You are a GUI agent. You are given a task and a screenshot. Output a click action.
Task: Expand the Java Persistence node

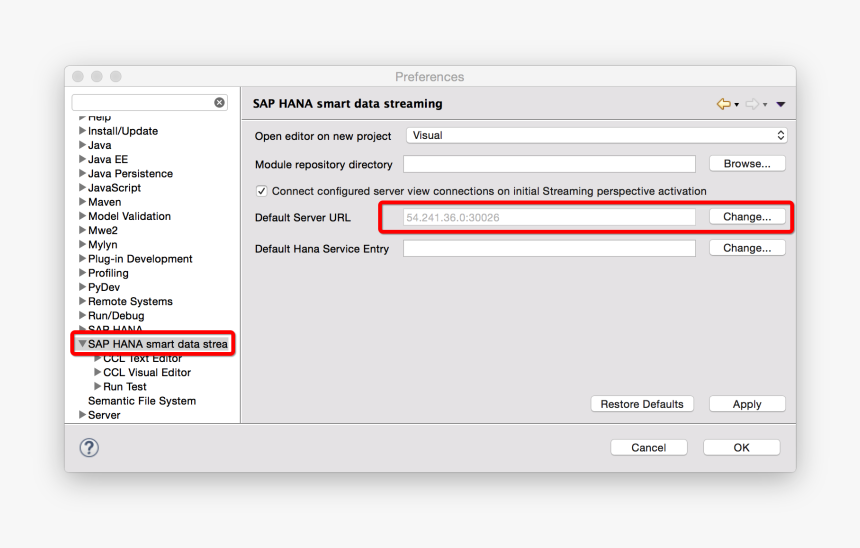pyautogui.click(x=82, y=173)
